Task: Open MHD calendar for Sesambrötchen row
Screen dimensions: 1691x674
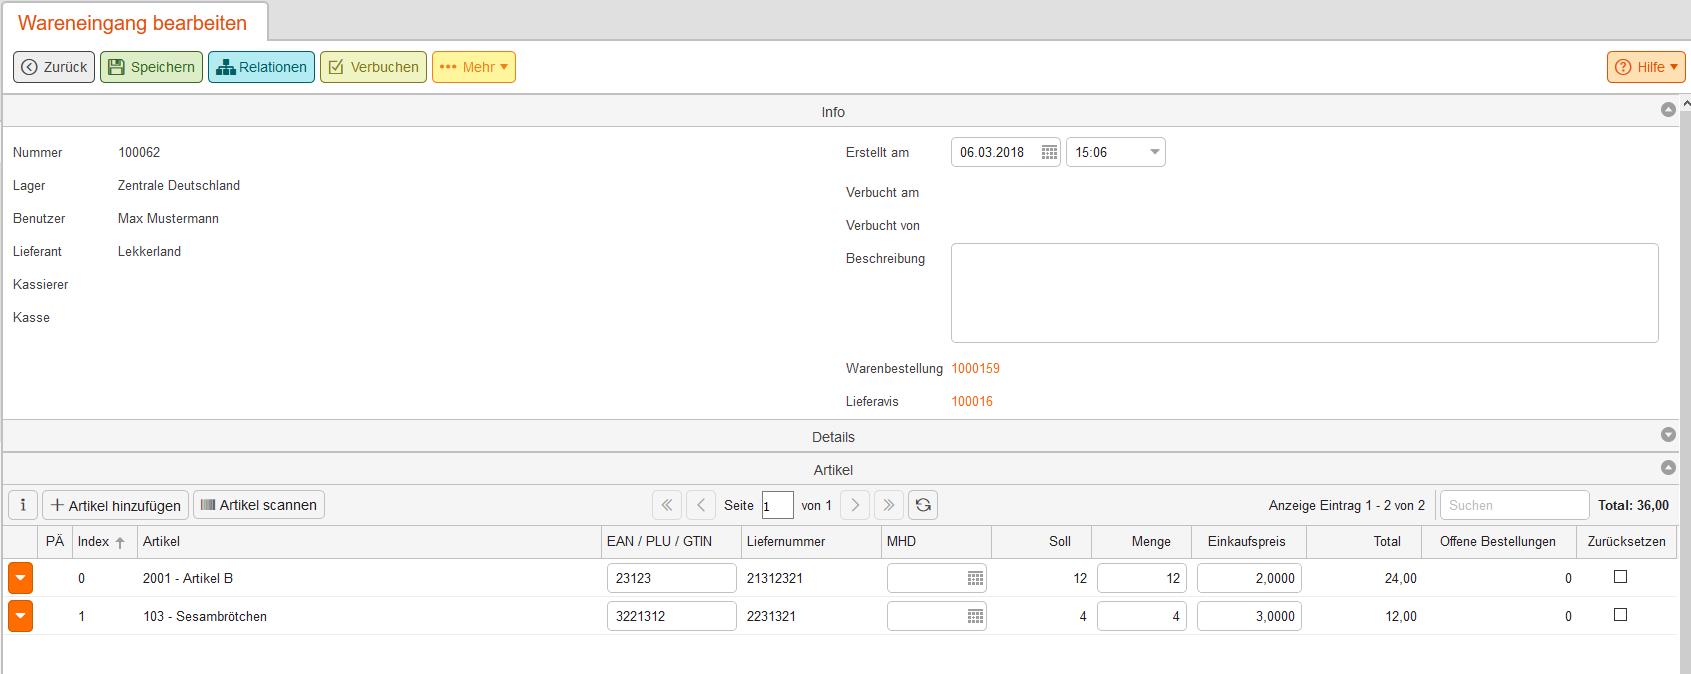Action: pyautogui.click(x=975, y=617)
